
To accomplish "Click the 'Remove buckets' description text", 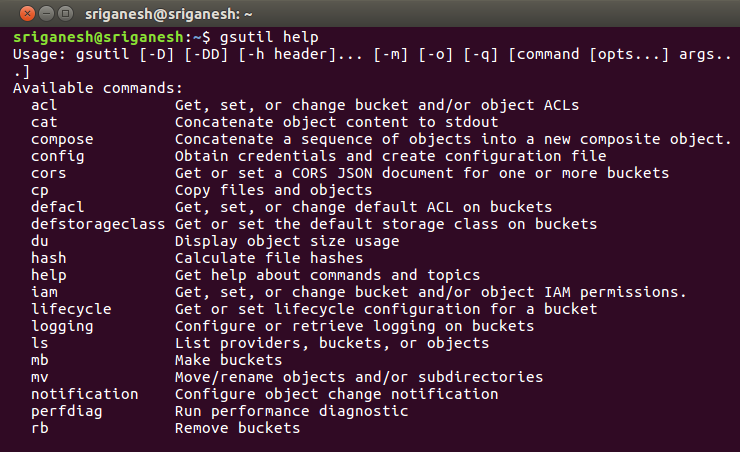I will pyautogui.click(x=237, y=428).
